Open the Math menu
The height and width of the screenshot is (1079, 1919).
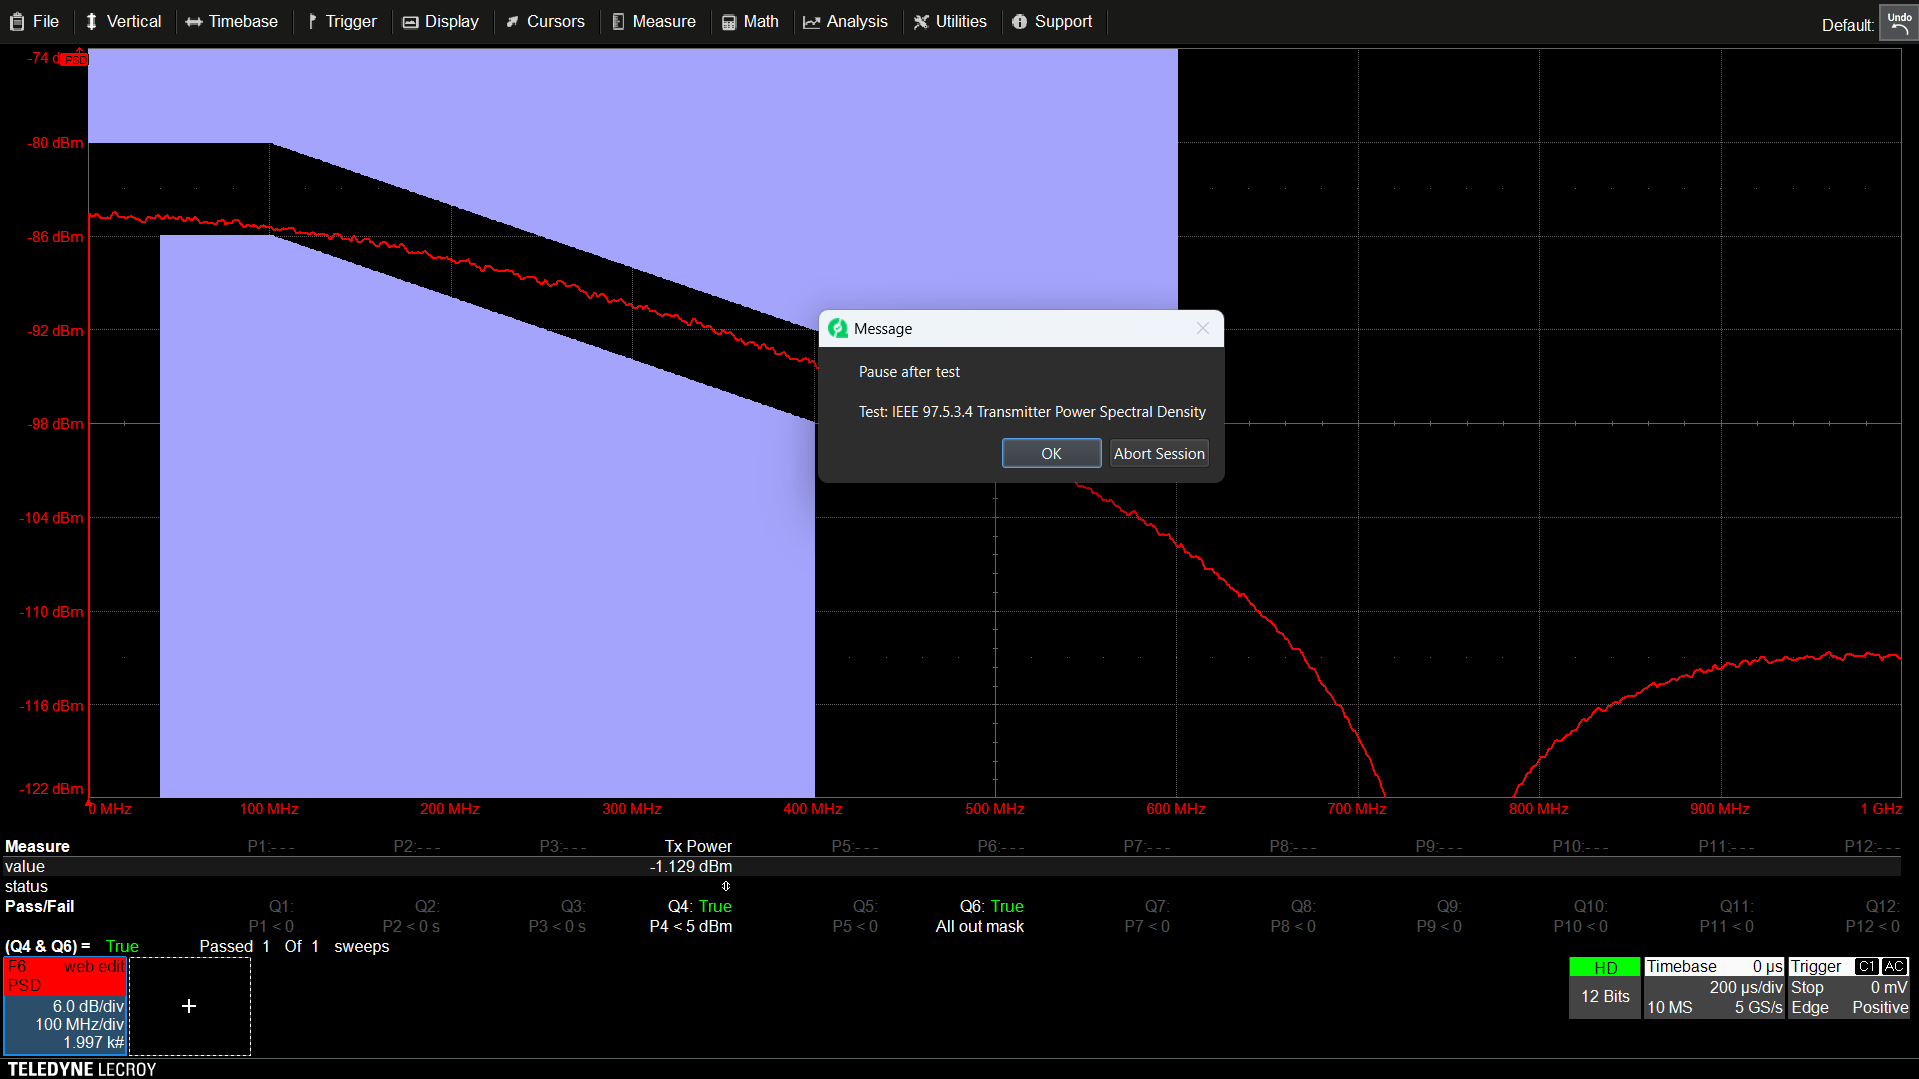point(750,21)
